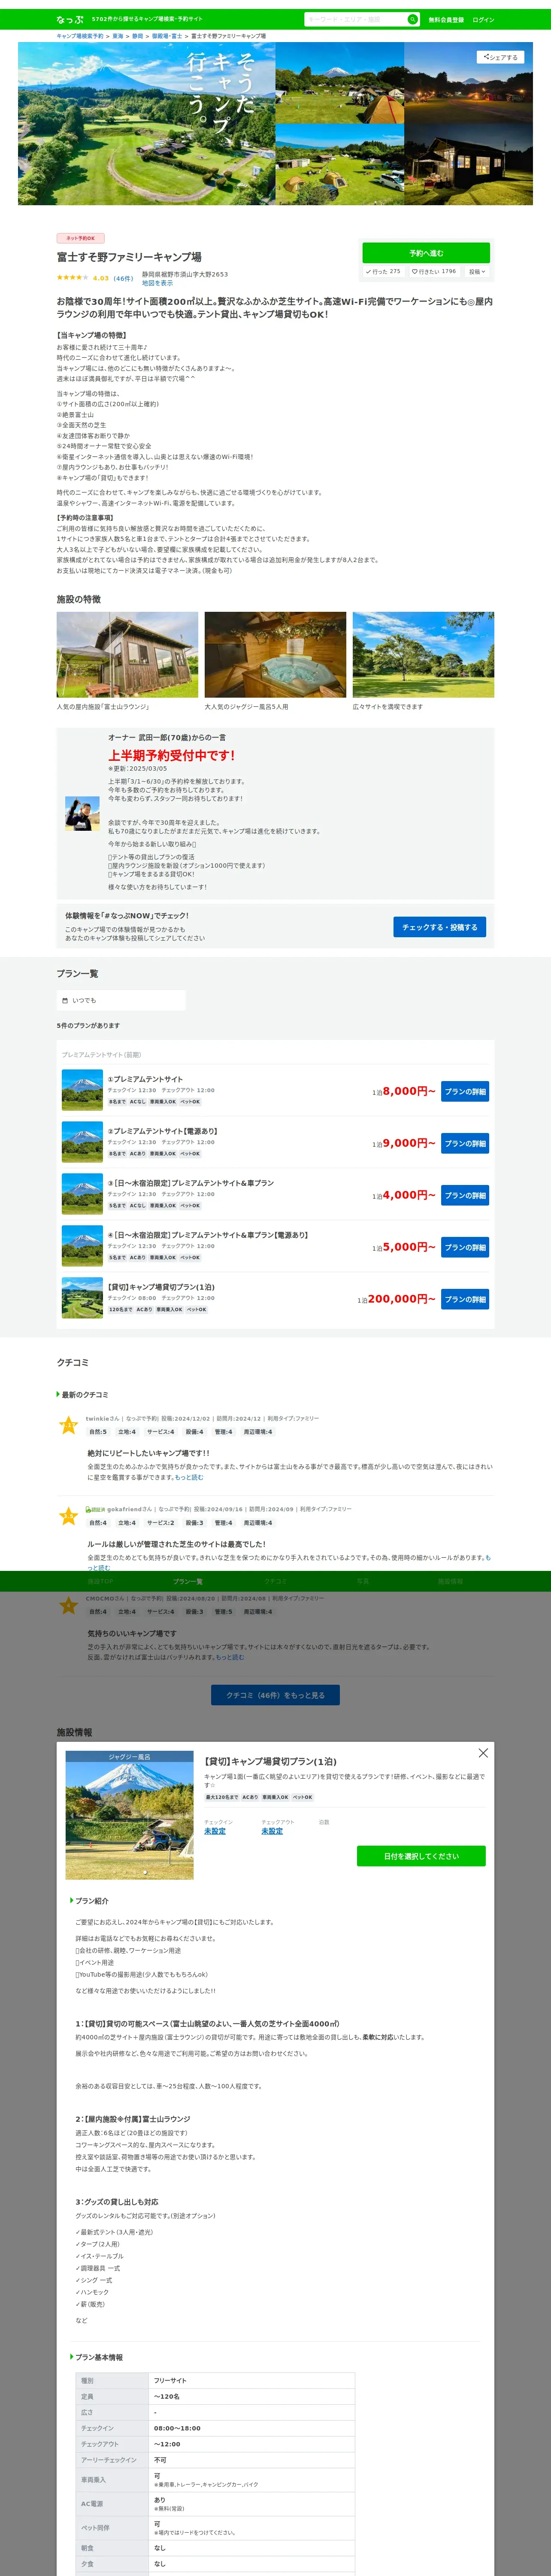This screenshot has height=2576, width=551.
Task: Expand もっと読む on 絶対にリピートしたい review
Action: (189, 1477)
